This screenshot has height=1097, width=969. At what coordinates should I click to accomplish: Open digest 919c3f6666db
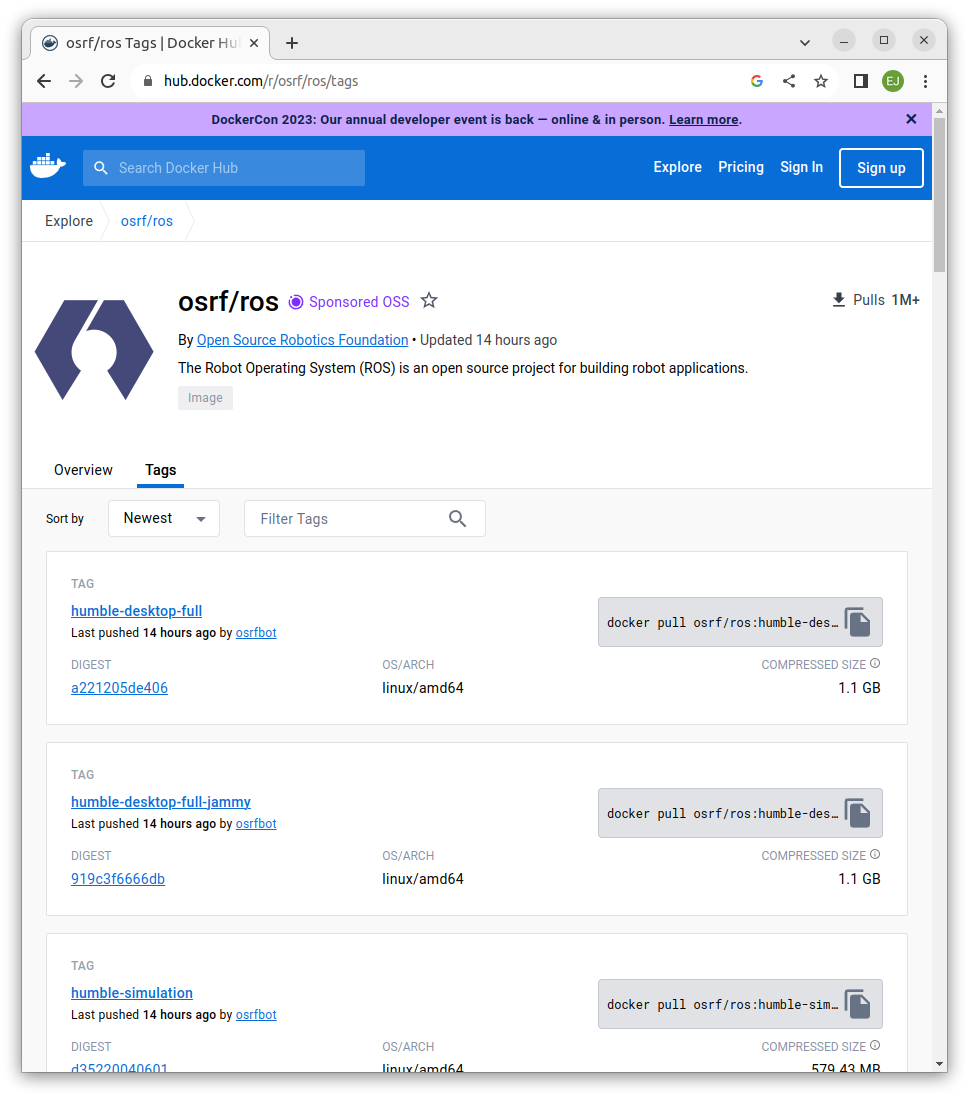click(118, 879)
